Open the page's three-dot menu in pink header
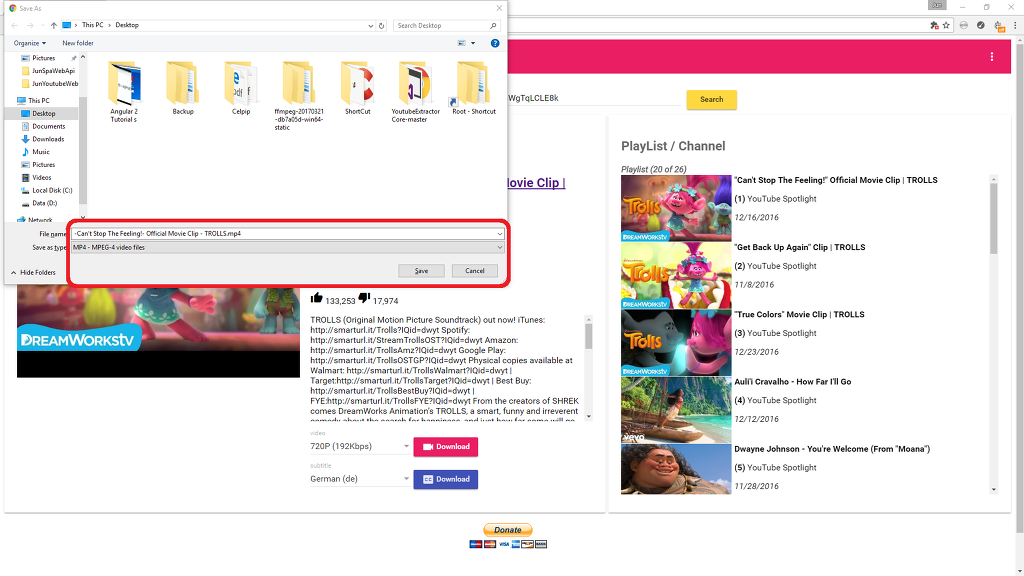Image resolution: width=1024 pixels, height=576 pixels. pyautogui.click(x=992, y=57)
